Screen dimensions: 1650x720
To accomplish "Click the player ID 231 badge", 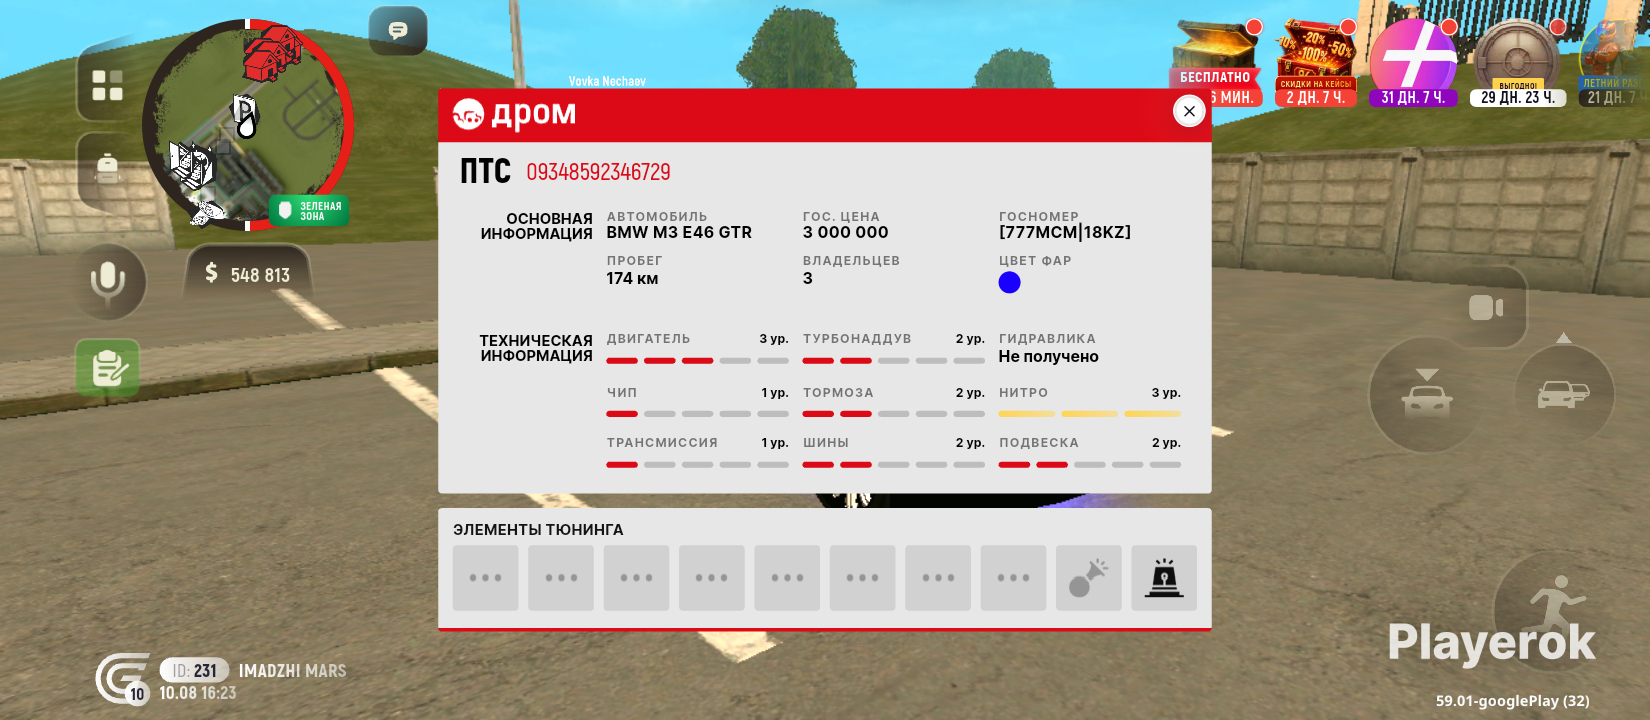I will pyautogui.click(x=194, y=671).
